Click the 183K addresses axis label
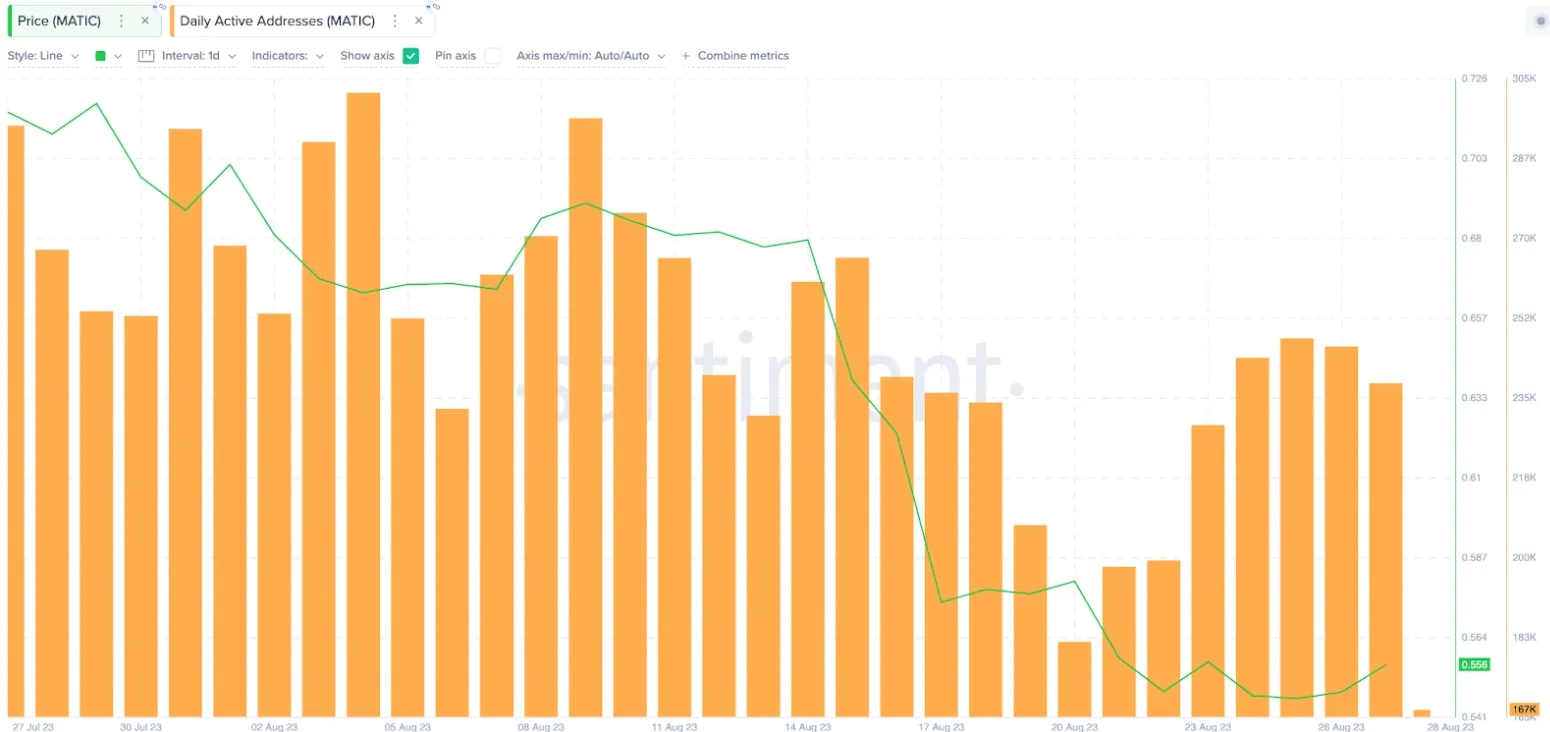The width and height of the screenshot is (1550, 732). [x=1524, y=638]
